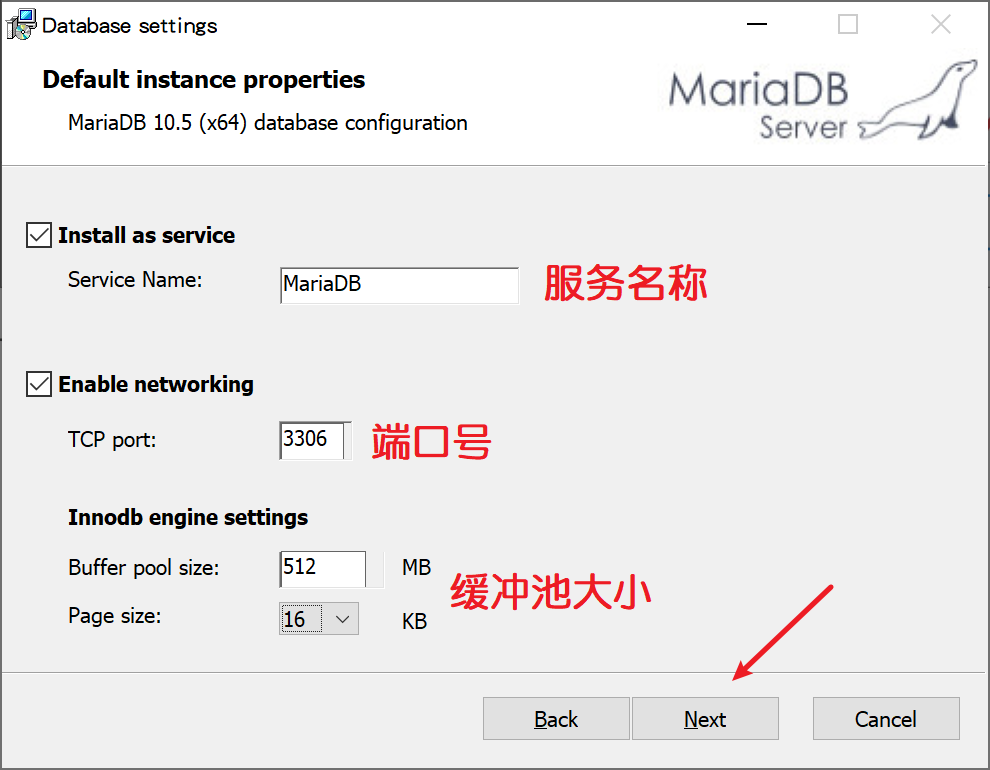Click the Buffer pool size field

pyautogui.click(x=323, y=569)
